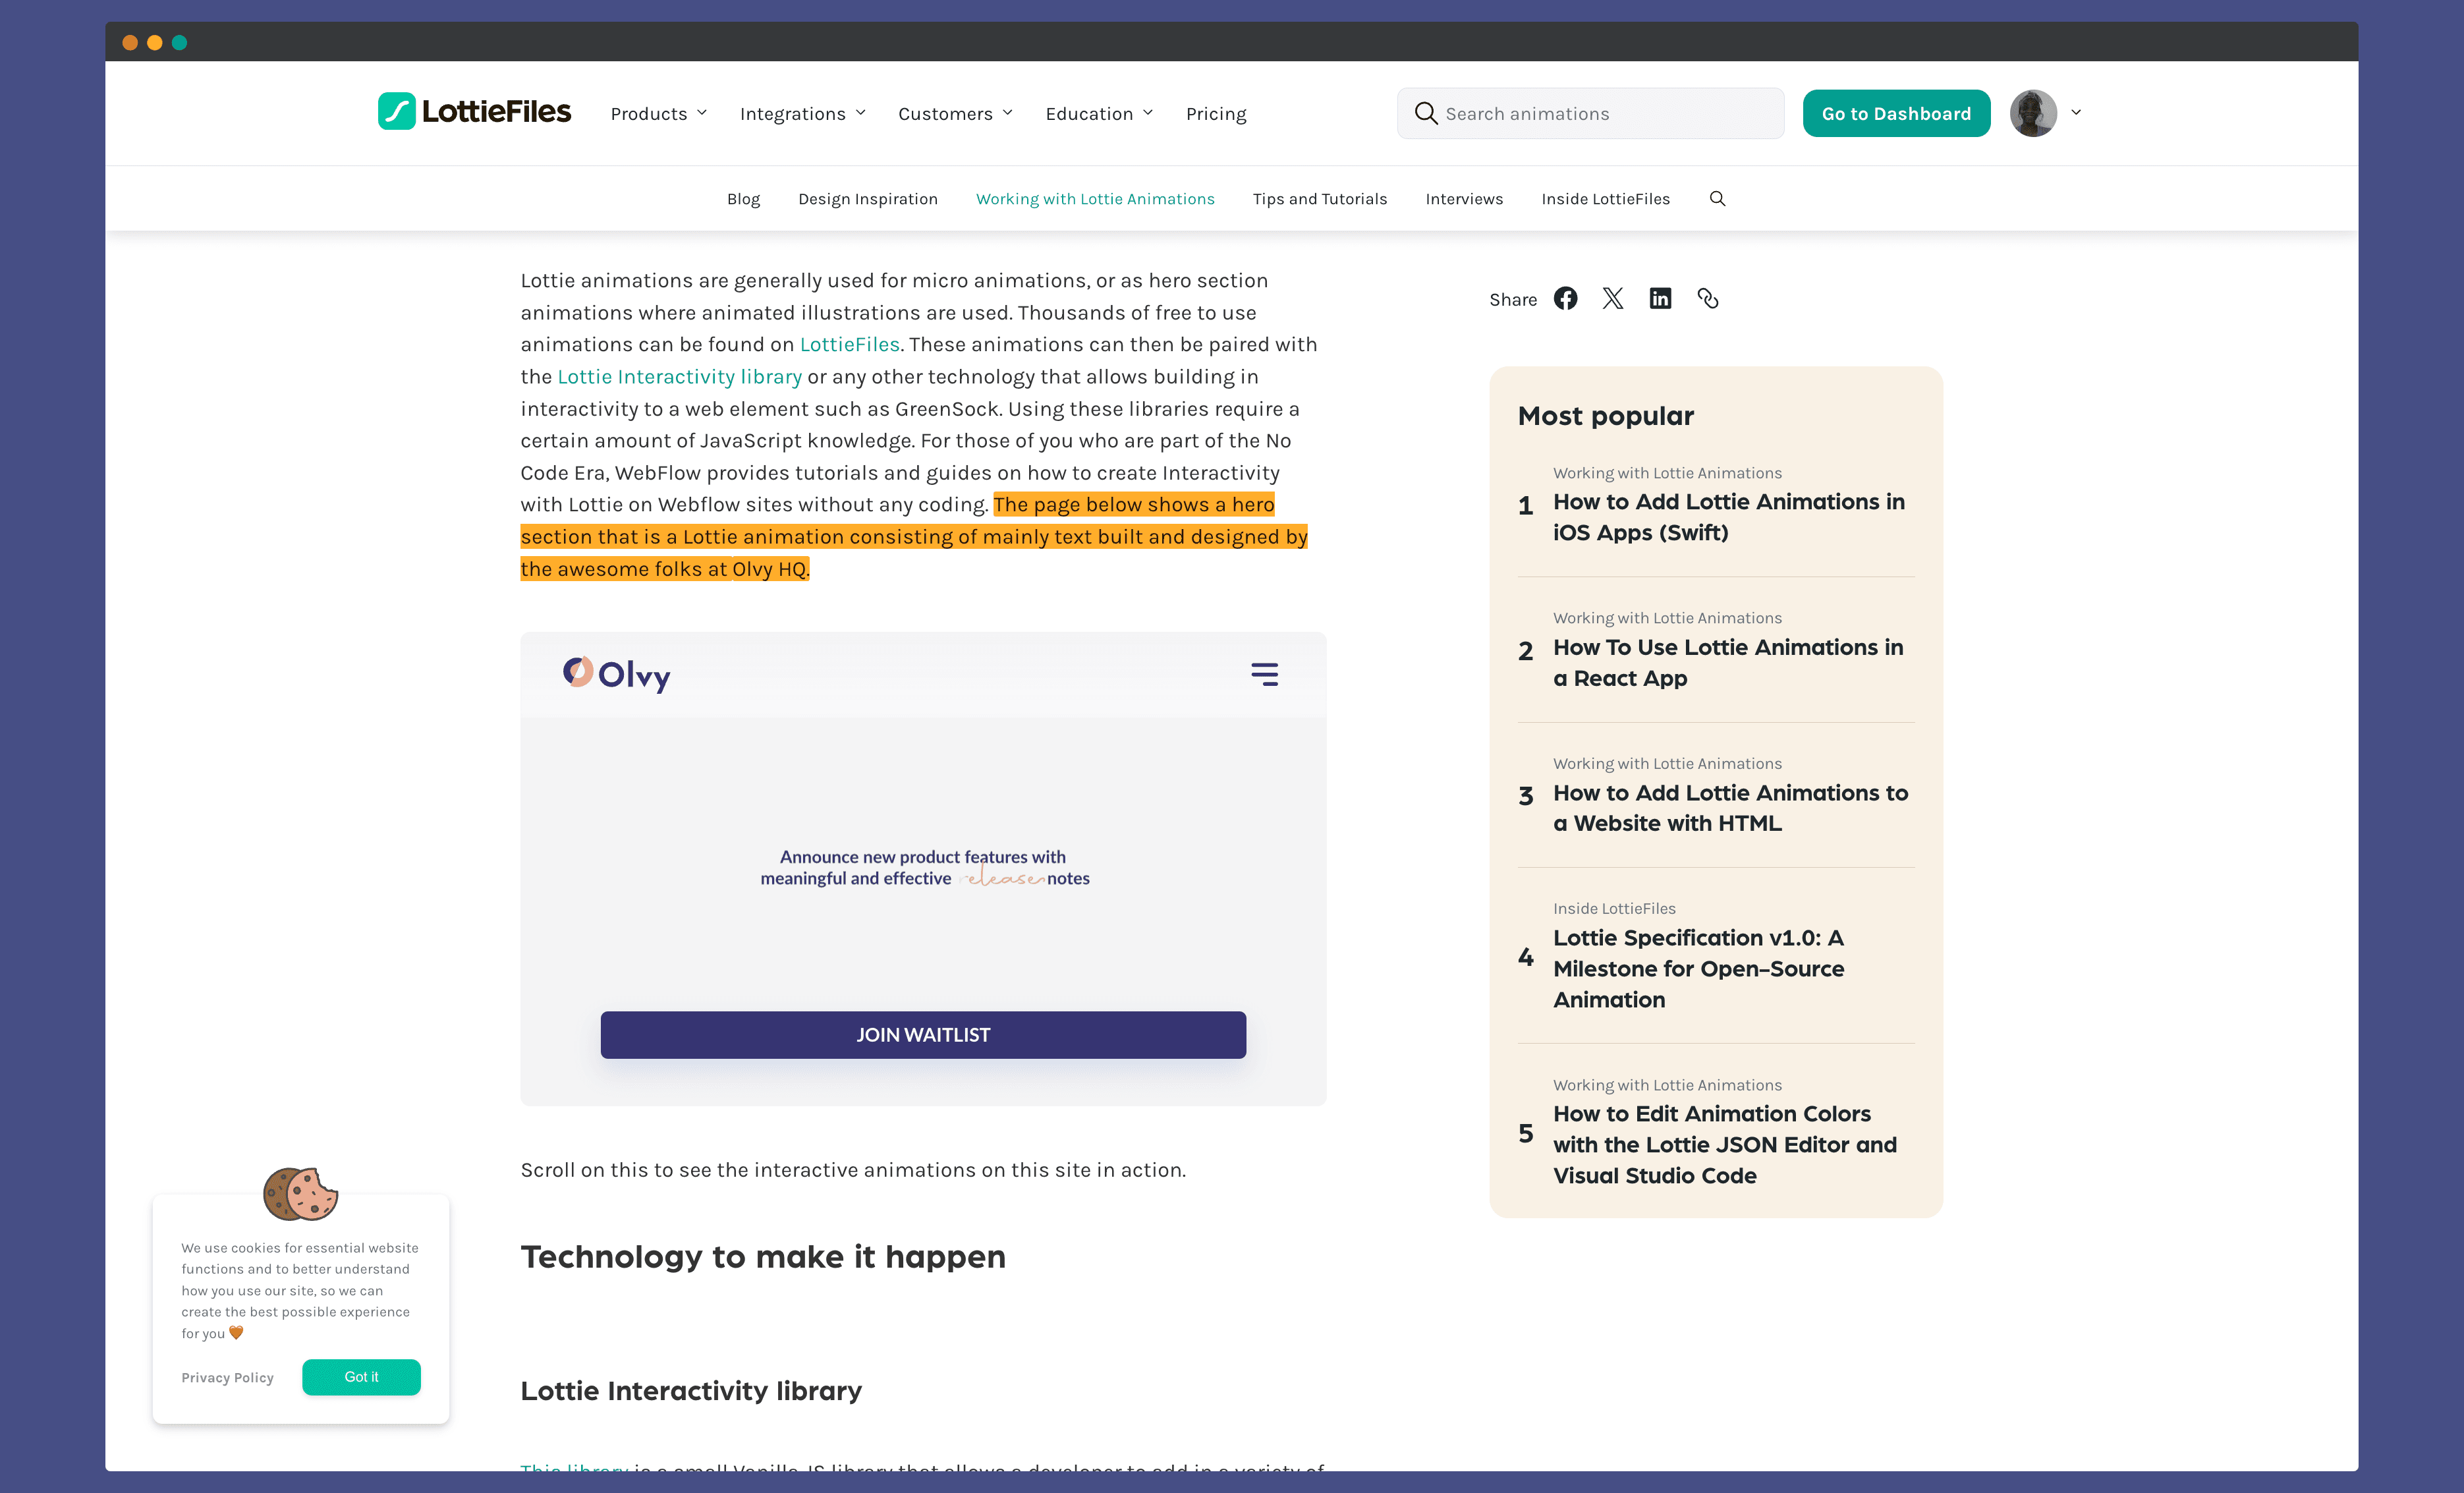Expand the user profile dropdown

point(2077,113)
